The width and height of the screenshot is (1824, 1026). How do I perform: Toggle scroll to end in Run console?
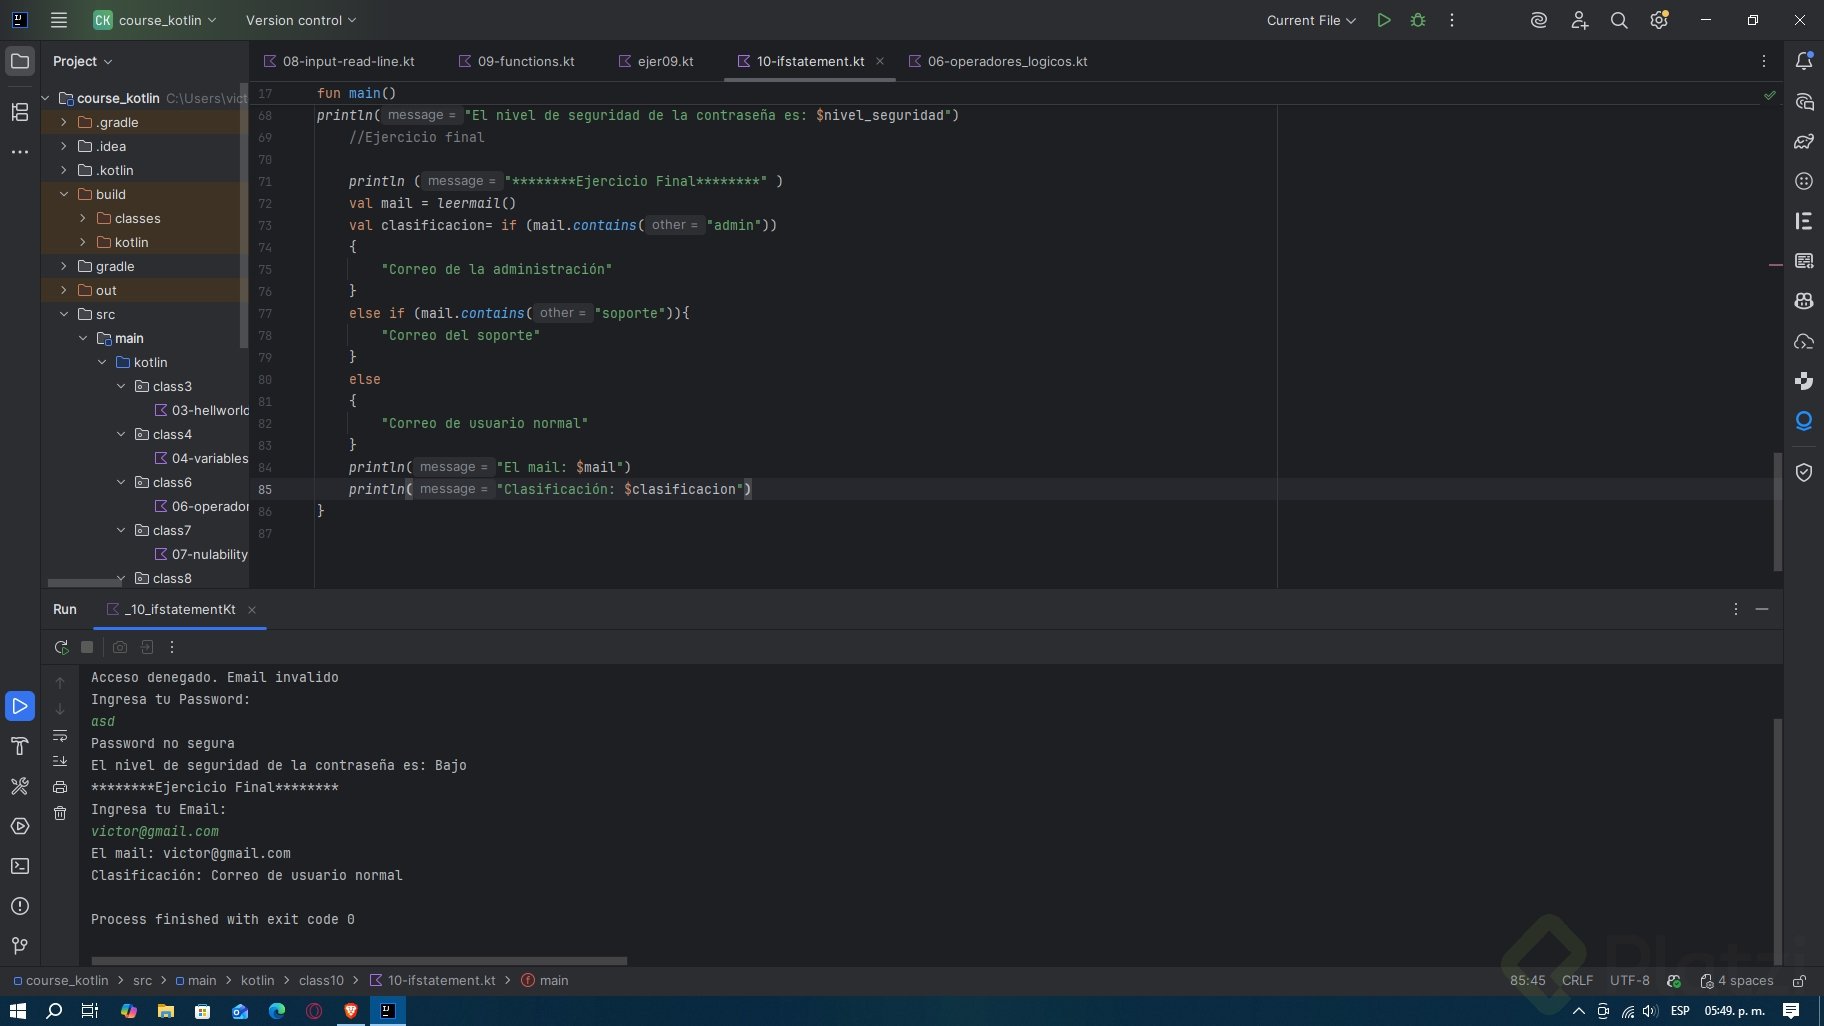[60, 762]
